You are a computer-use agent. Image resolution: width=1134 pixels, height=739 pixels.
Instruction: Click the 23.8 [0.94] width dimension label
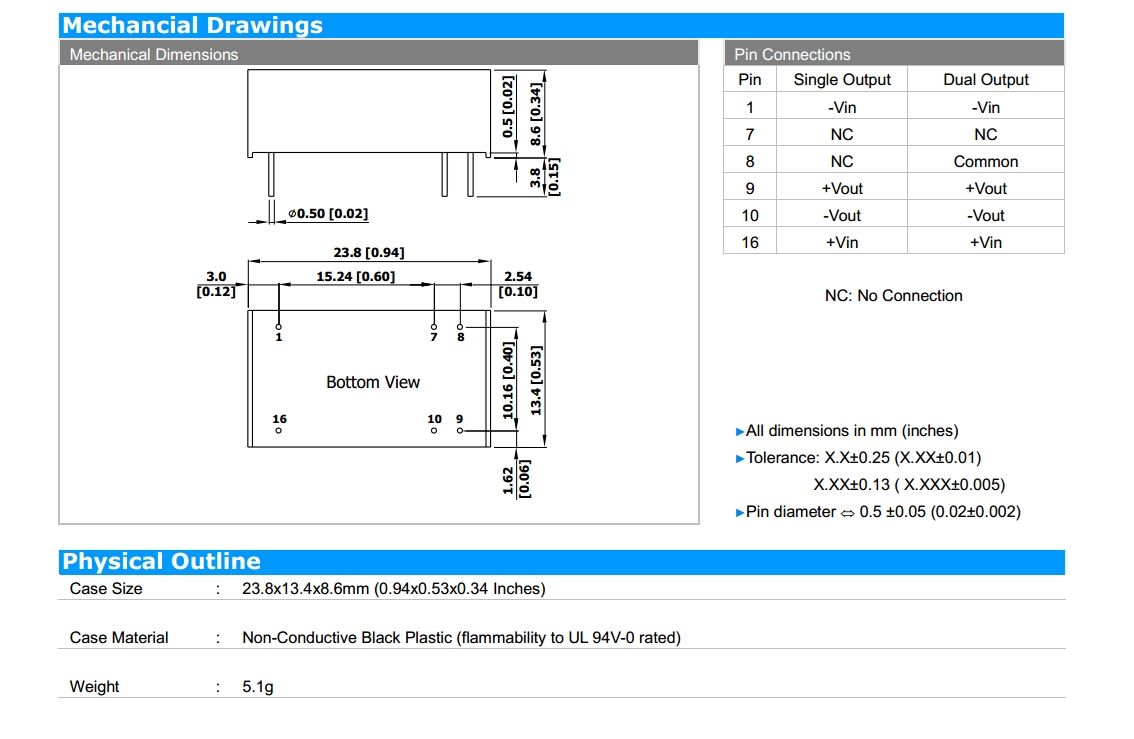pyautogui.click(x=369, y=253)
